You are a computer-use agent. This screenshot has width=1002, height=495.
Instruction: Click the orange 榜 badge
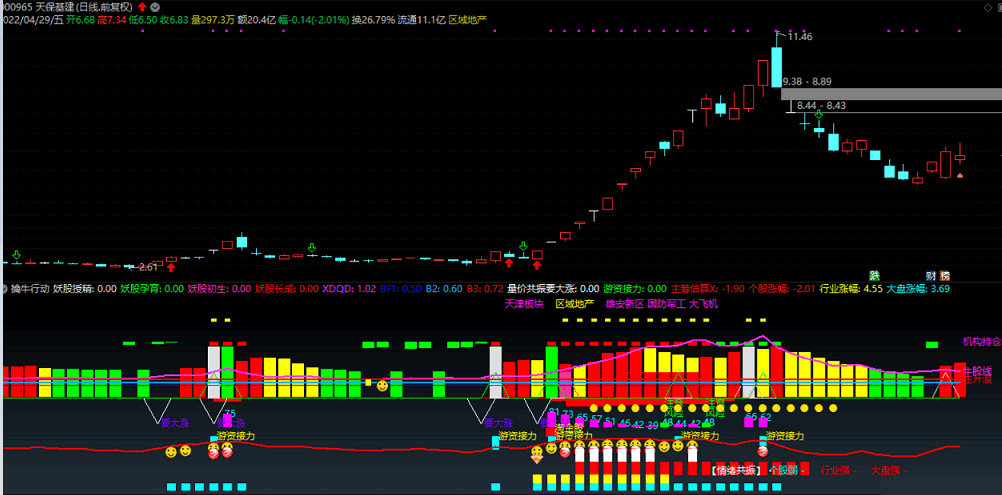click(x=944, y=276)
